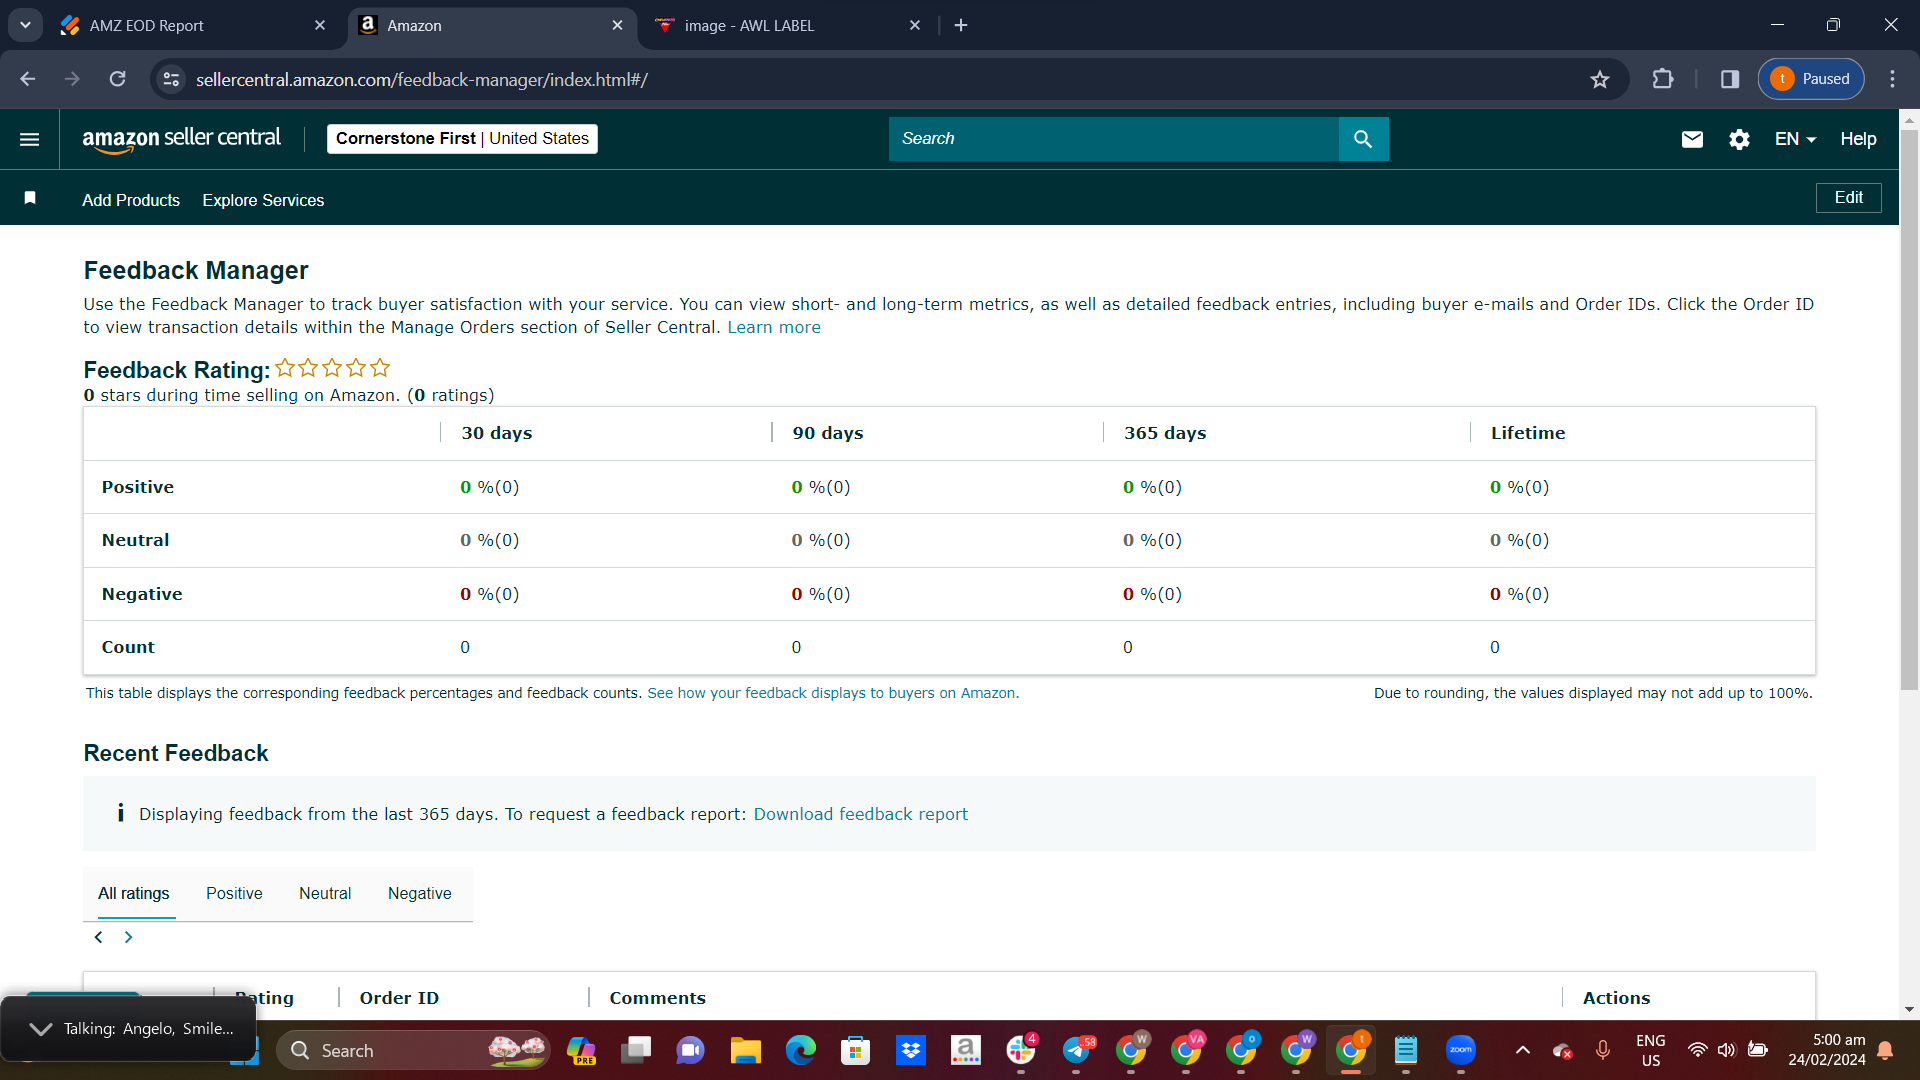Screen dimensions: 1920x1080
Task: Select the Neutral feedback tab
Action: (325, 894)
